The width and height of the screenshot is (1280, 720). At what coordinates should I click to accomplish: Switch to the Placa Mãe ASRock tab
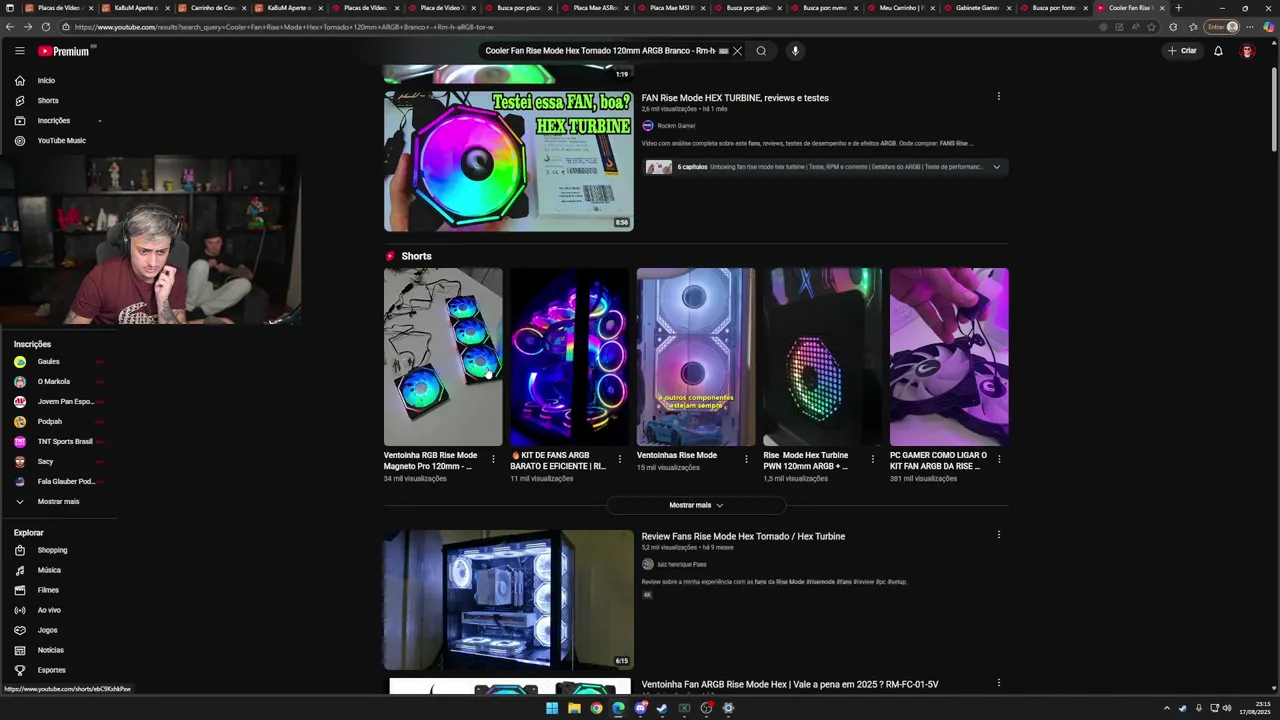596,8
